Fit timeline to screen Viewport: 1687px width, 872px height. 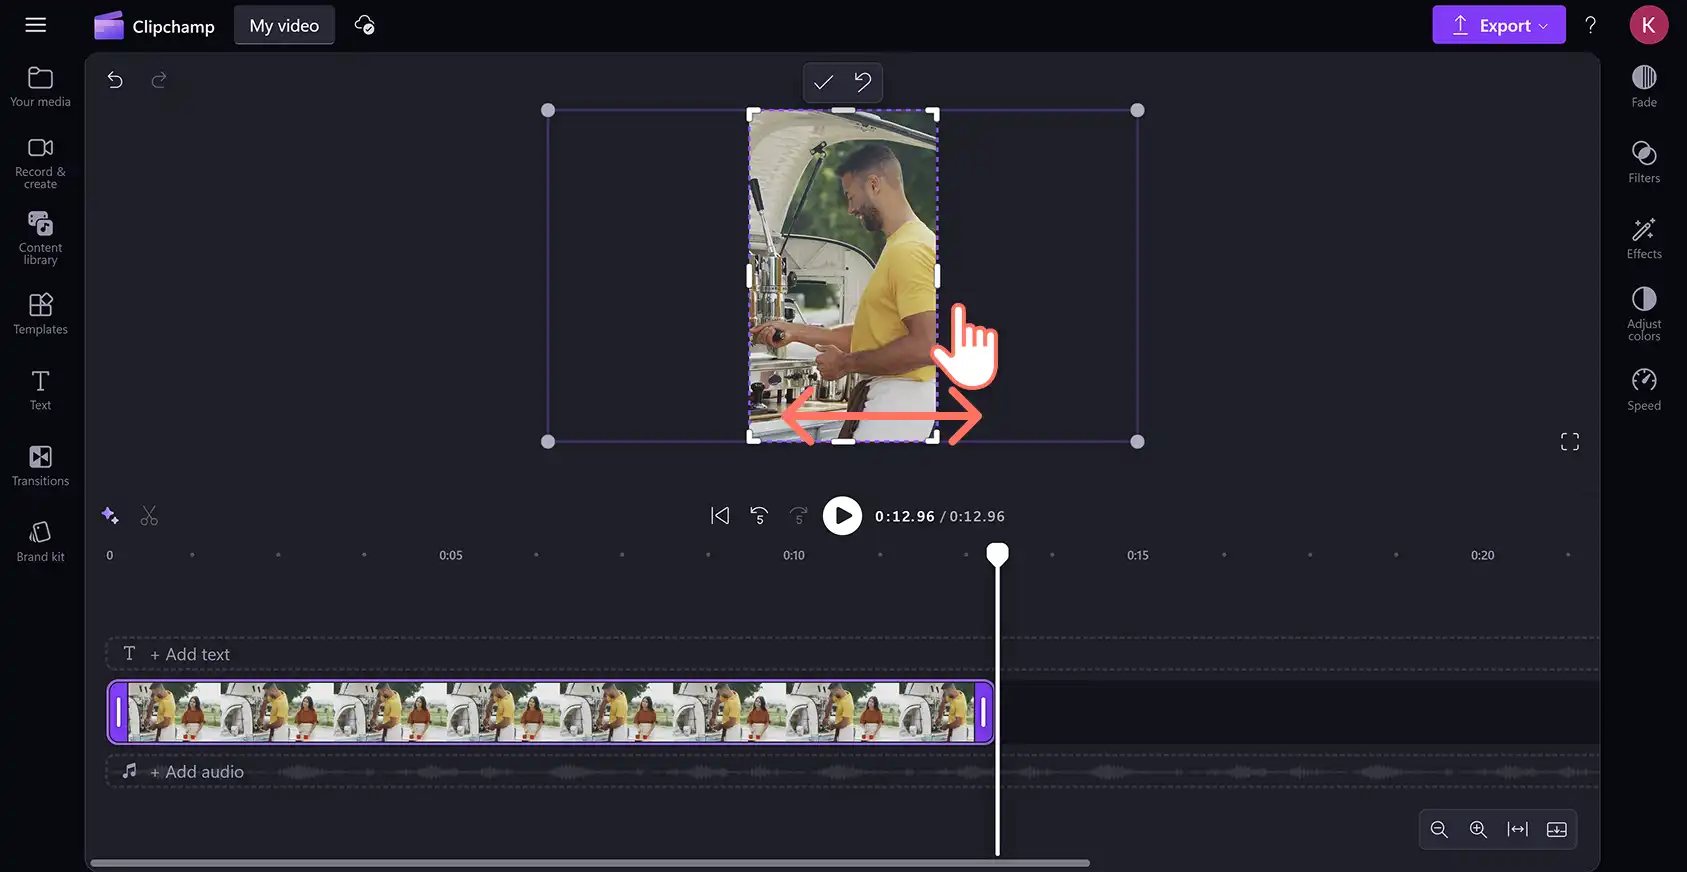click(1518, 829)
